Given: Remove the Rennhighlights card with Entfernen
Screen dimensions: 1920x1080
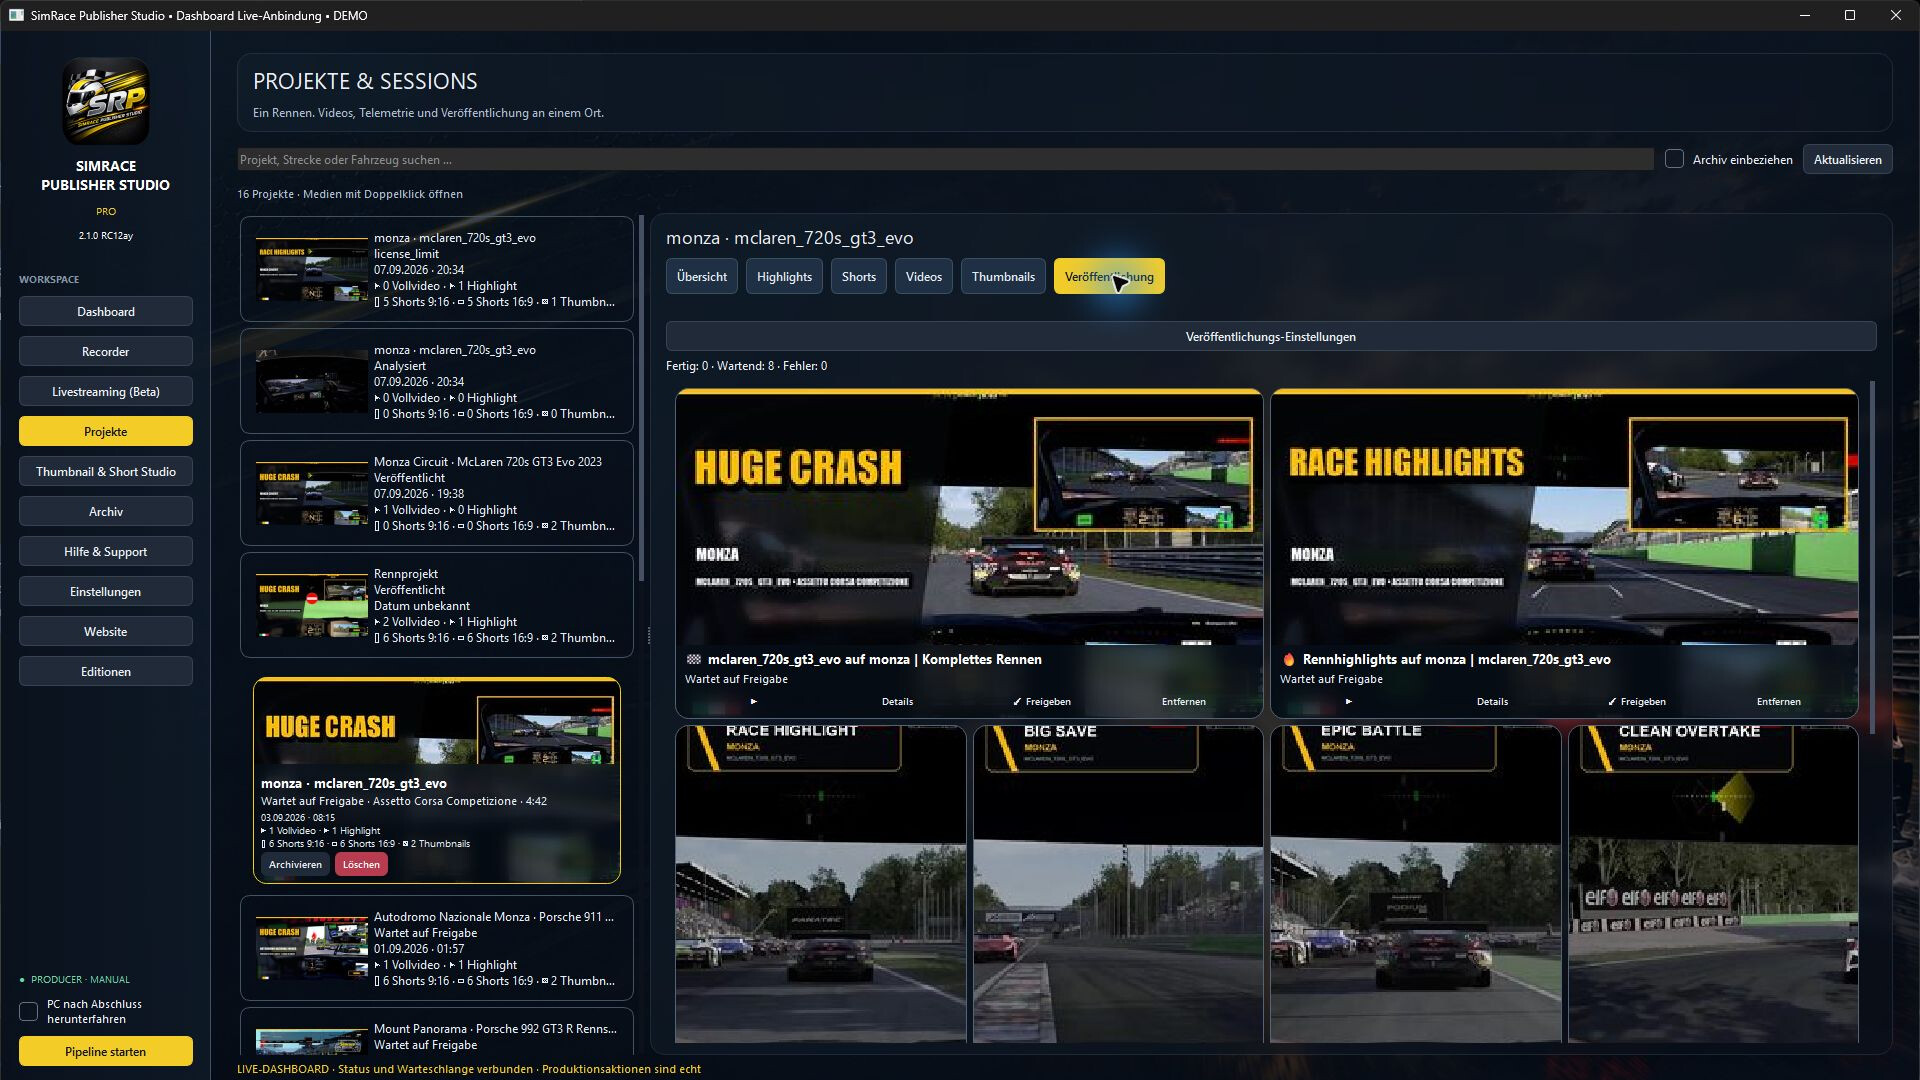Looking at the screenshot, I should (1778, 701).
